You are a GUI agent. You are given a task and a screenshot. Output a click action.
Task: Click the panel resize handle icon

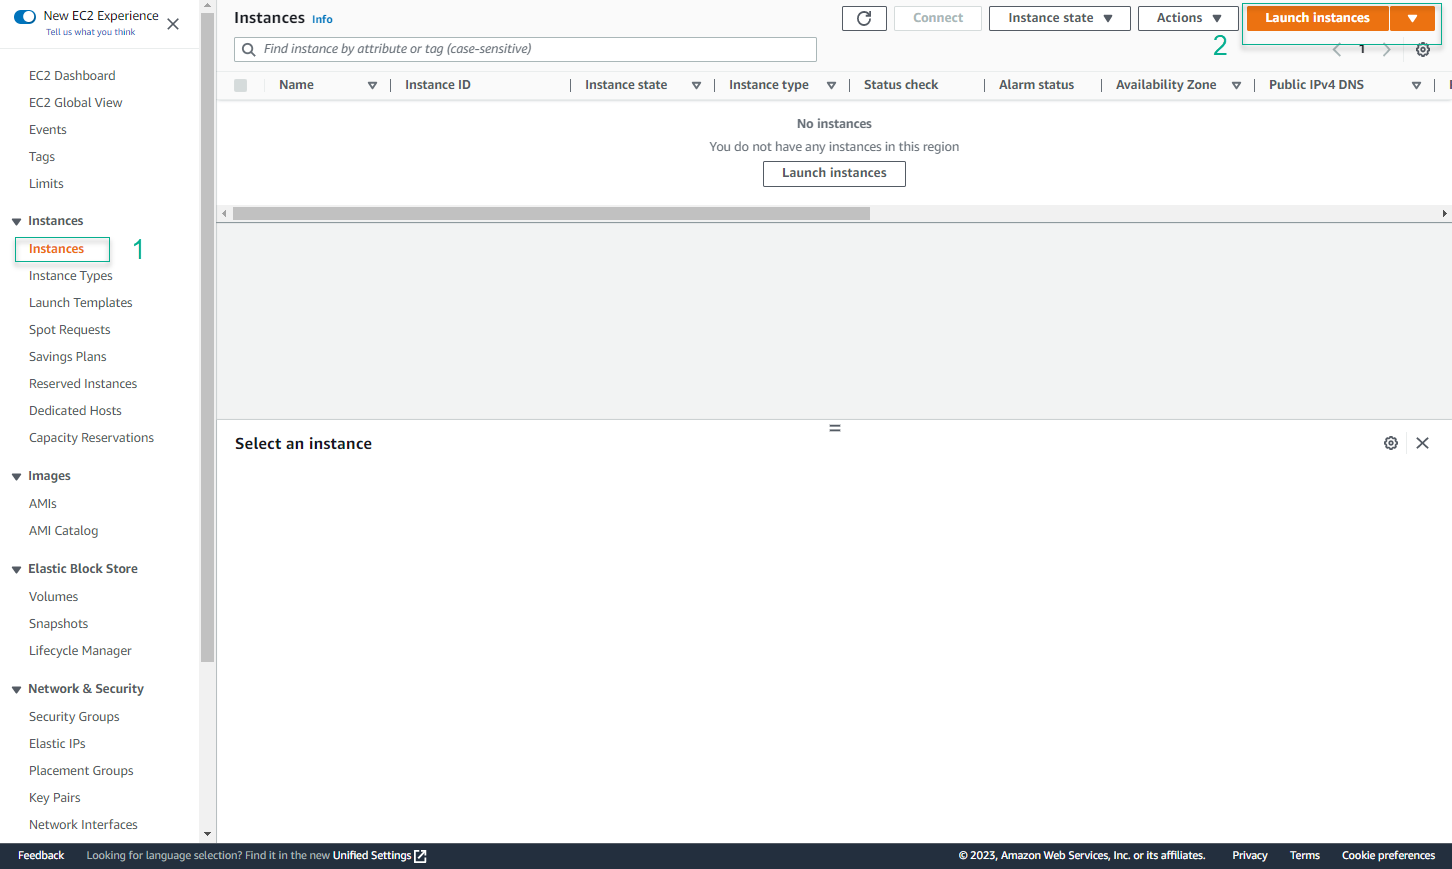(x=835, y=428)
